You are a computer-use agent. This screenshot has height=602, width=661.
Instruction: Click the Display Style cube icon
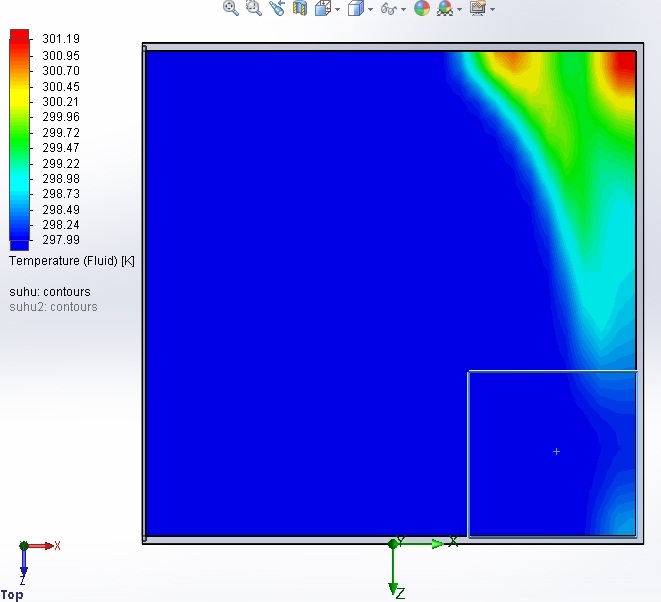click(x=356, y=8)
